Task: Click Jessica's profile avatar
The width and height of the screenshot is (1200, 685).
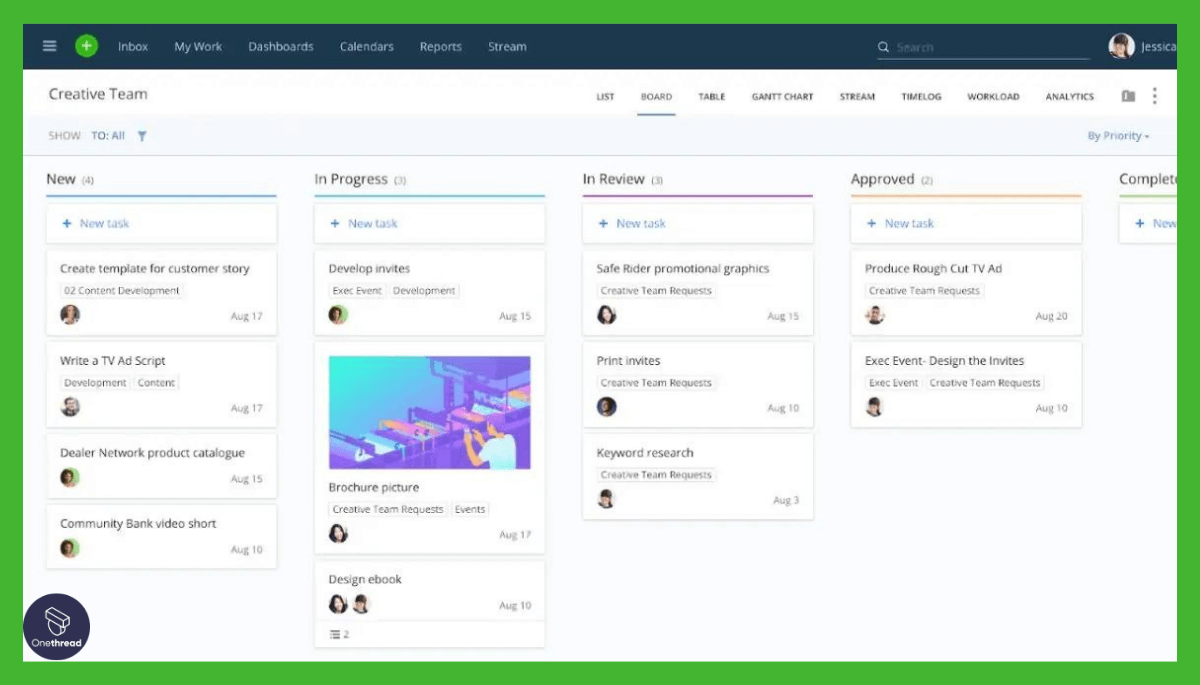Action: pyautogui.click(x=1120, y=45)
